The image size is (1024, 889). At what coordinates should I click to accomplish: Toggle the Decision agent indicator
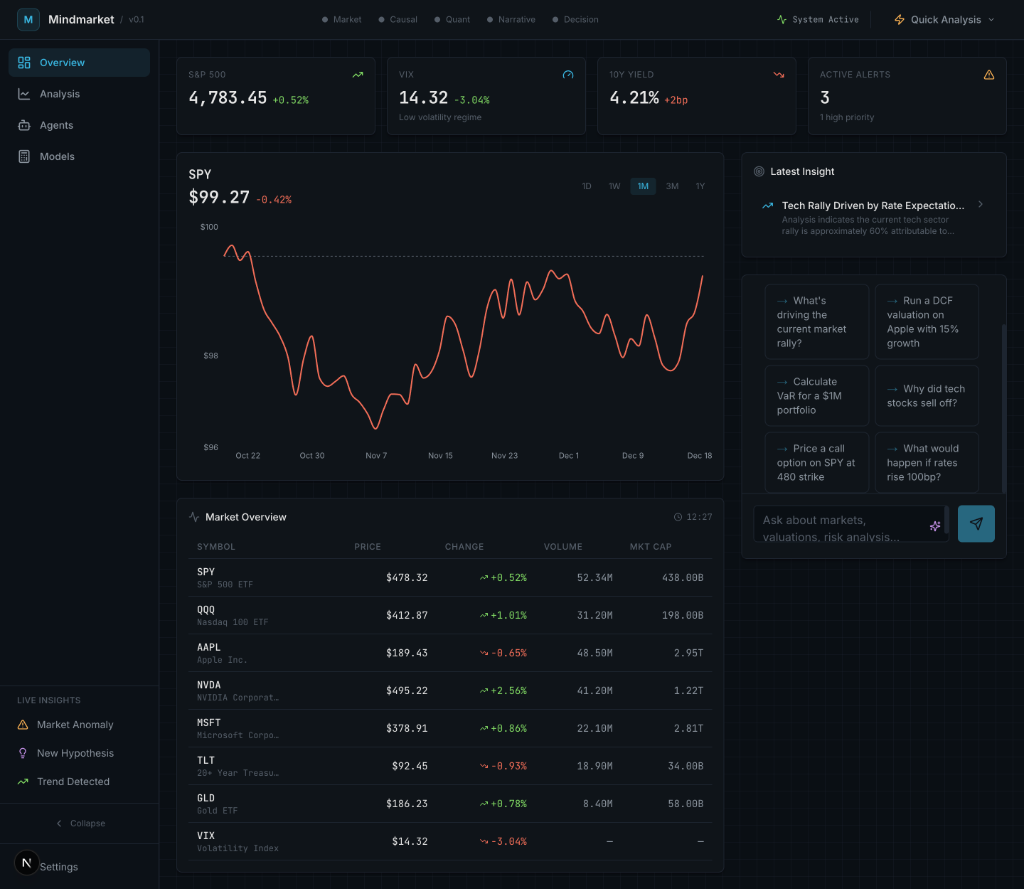tap(575, 20)
